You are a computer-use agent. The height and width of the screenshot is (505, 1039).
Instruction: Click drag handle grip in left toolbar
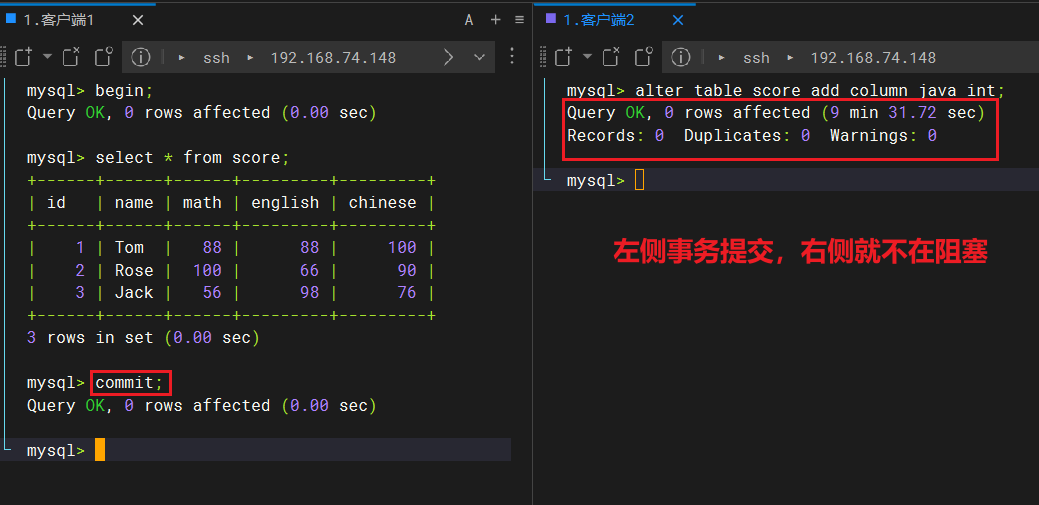click(3, 58)
